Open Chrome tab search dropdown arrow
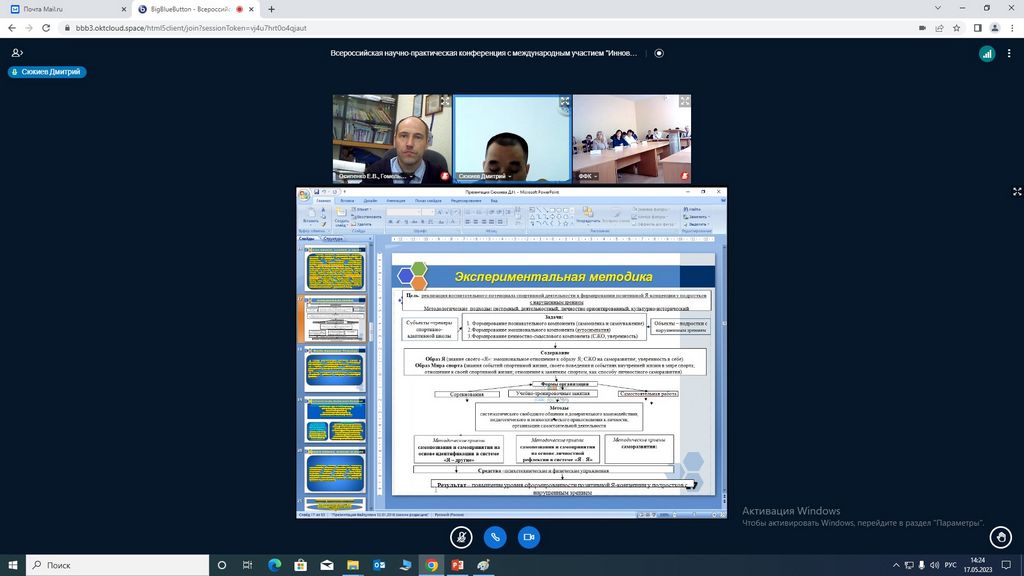 [x=938, y=8]
